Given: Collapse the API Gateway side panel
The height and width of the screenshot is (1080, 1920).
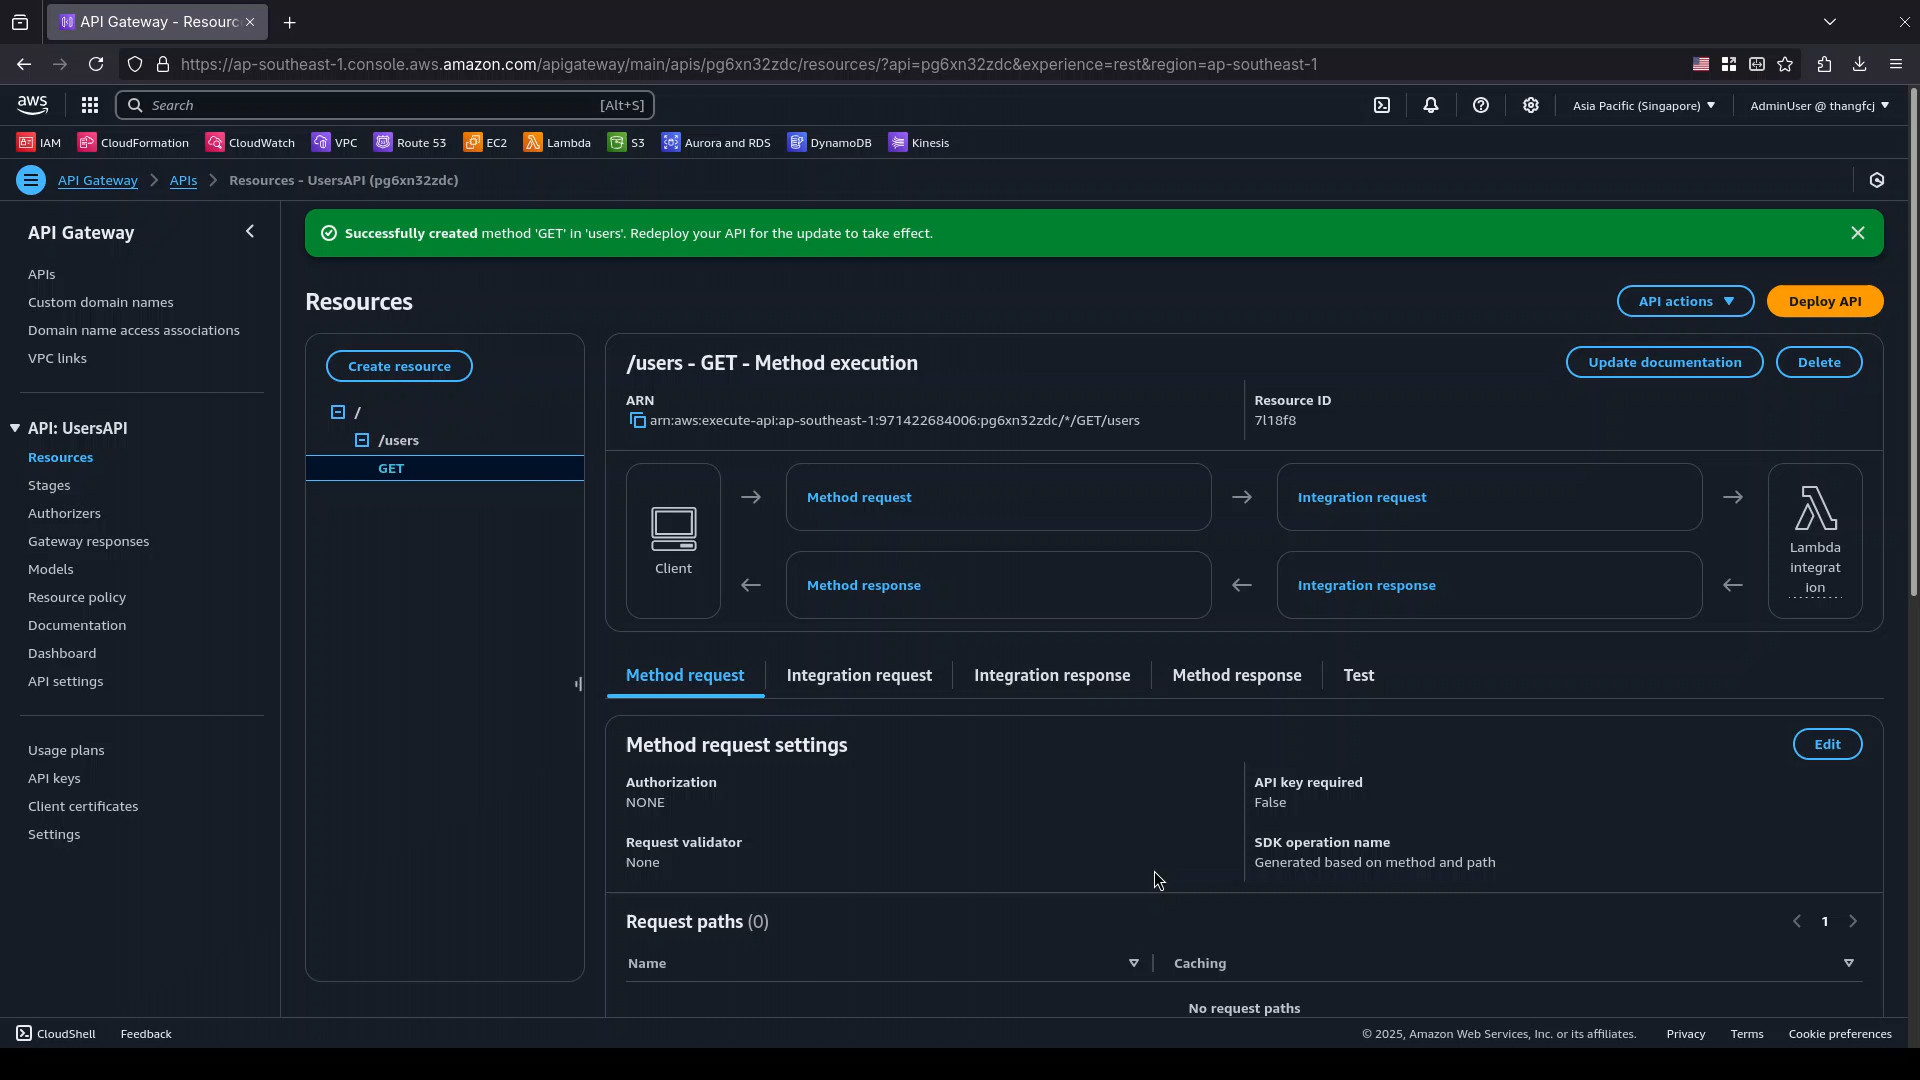Looking at the screenshot, I should pyautogui.click(x=250, y=232).
